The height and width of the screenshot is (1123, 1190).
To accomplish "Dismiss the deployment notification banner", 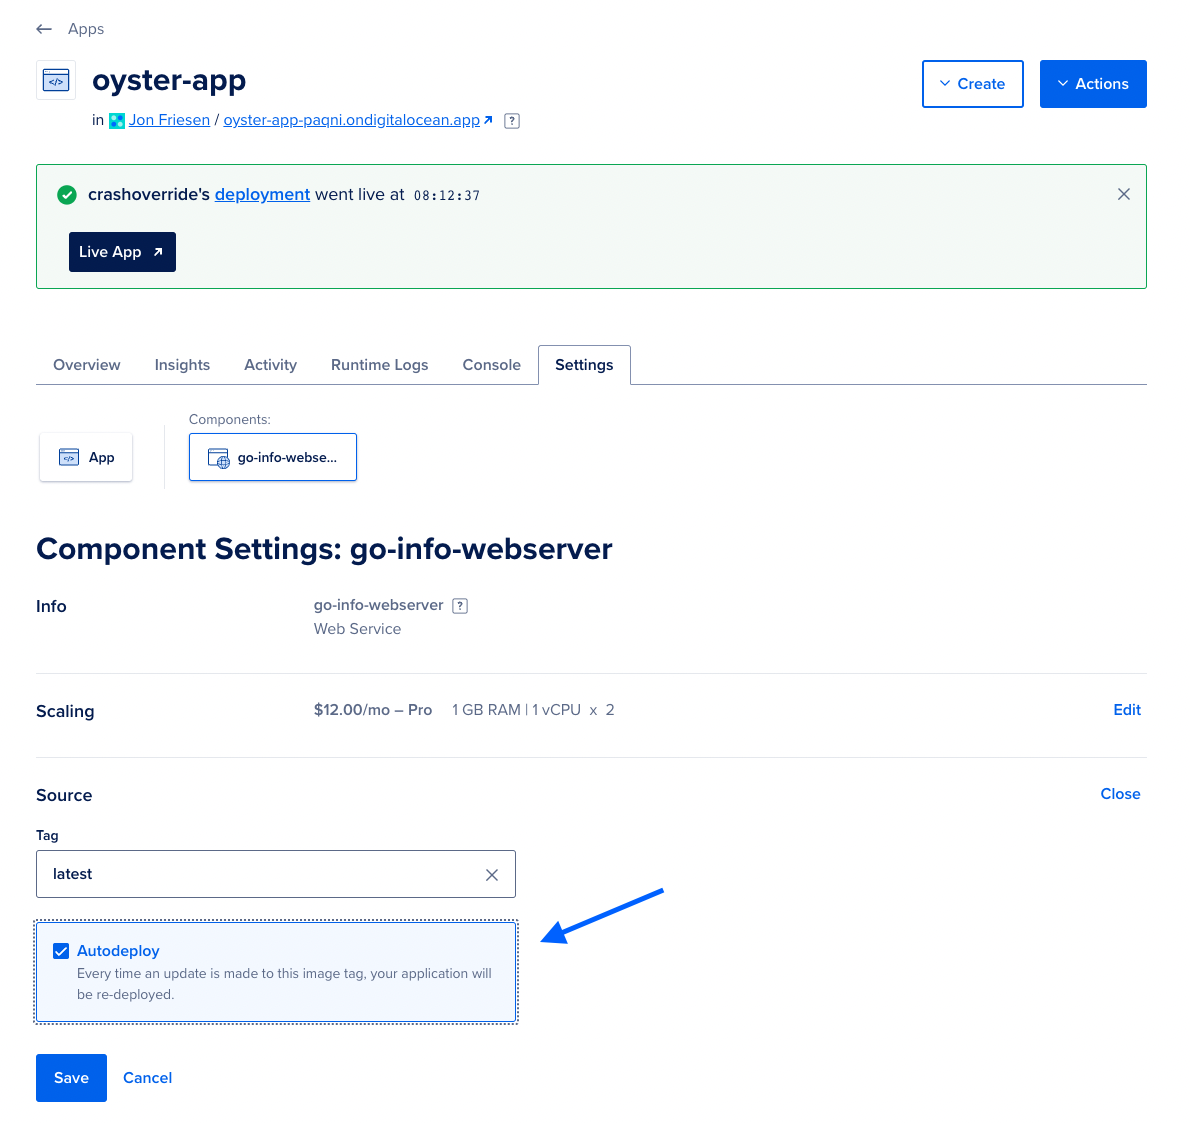I will click(1123, 194).
